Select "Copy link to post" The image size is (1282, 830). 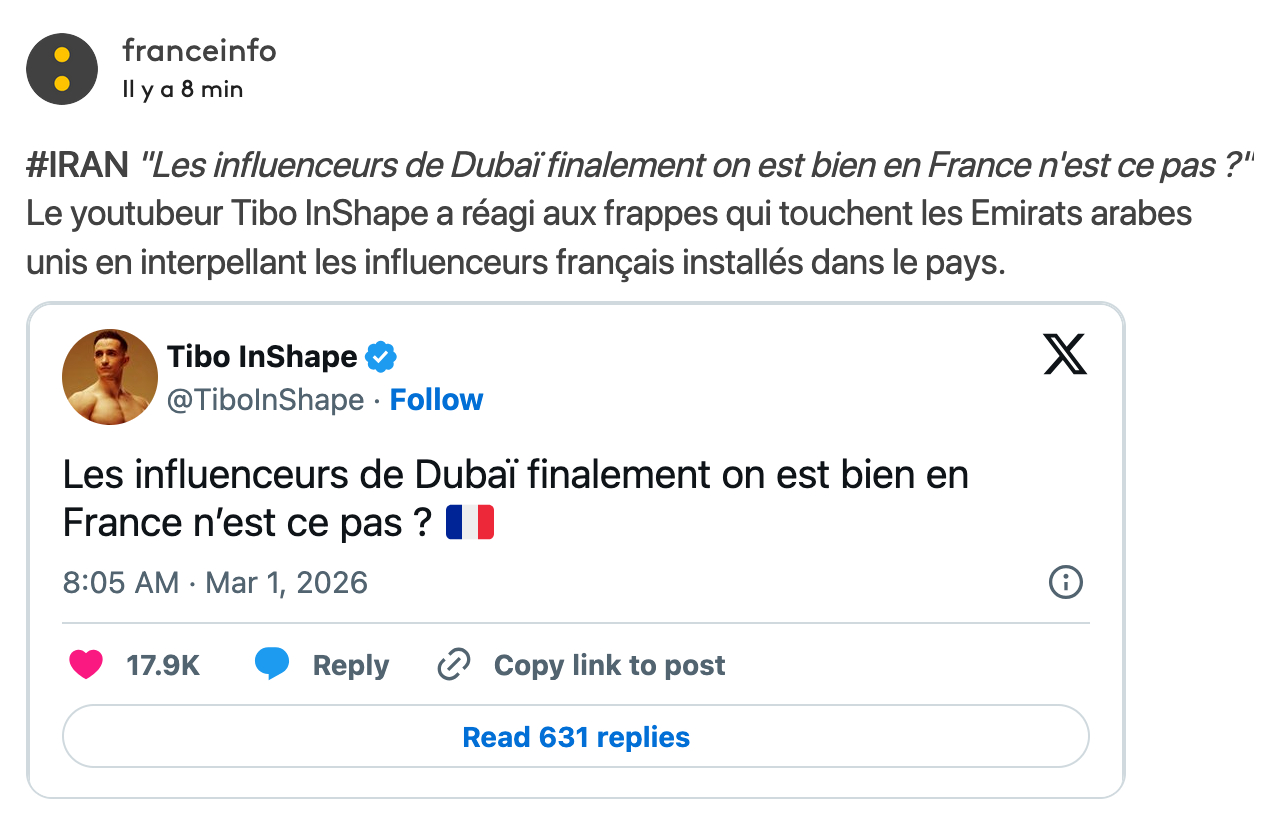point(609,665)
